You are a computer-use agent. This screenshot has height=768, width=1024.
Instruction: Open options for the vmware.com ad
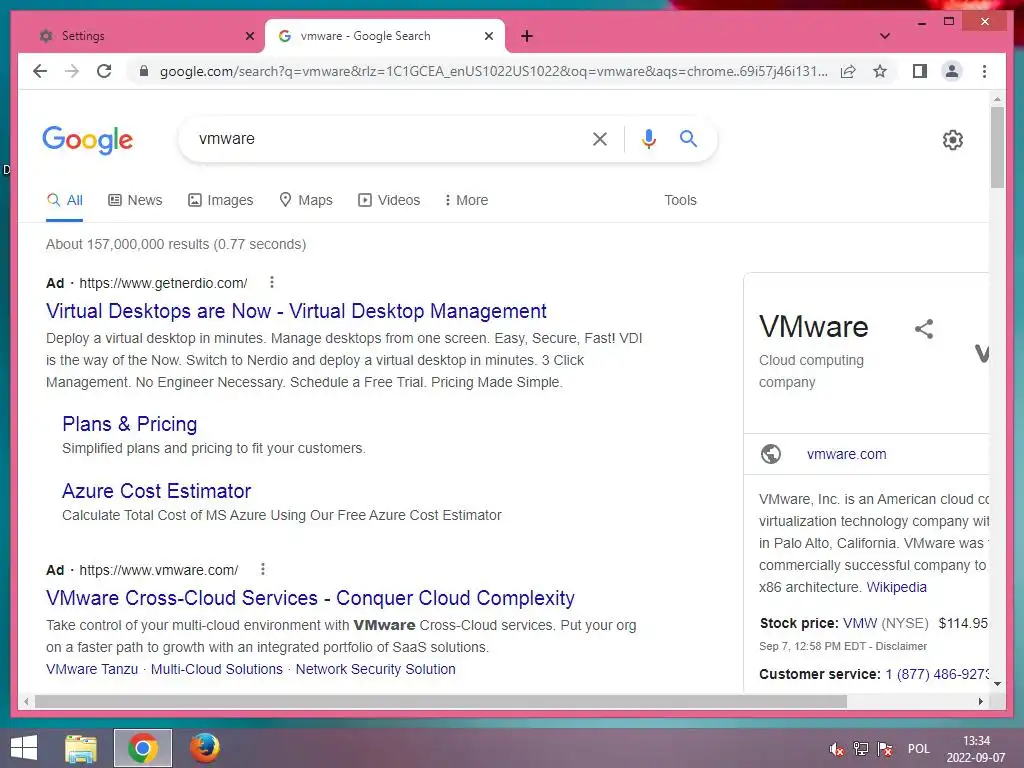(263, 569)
